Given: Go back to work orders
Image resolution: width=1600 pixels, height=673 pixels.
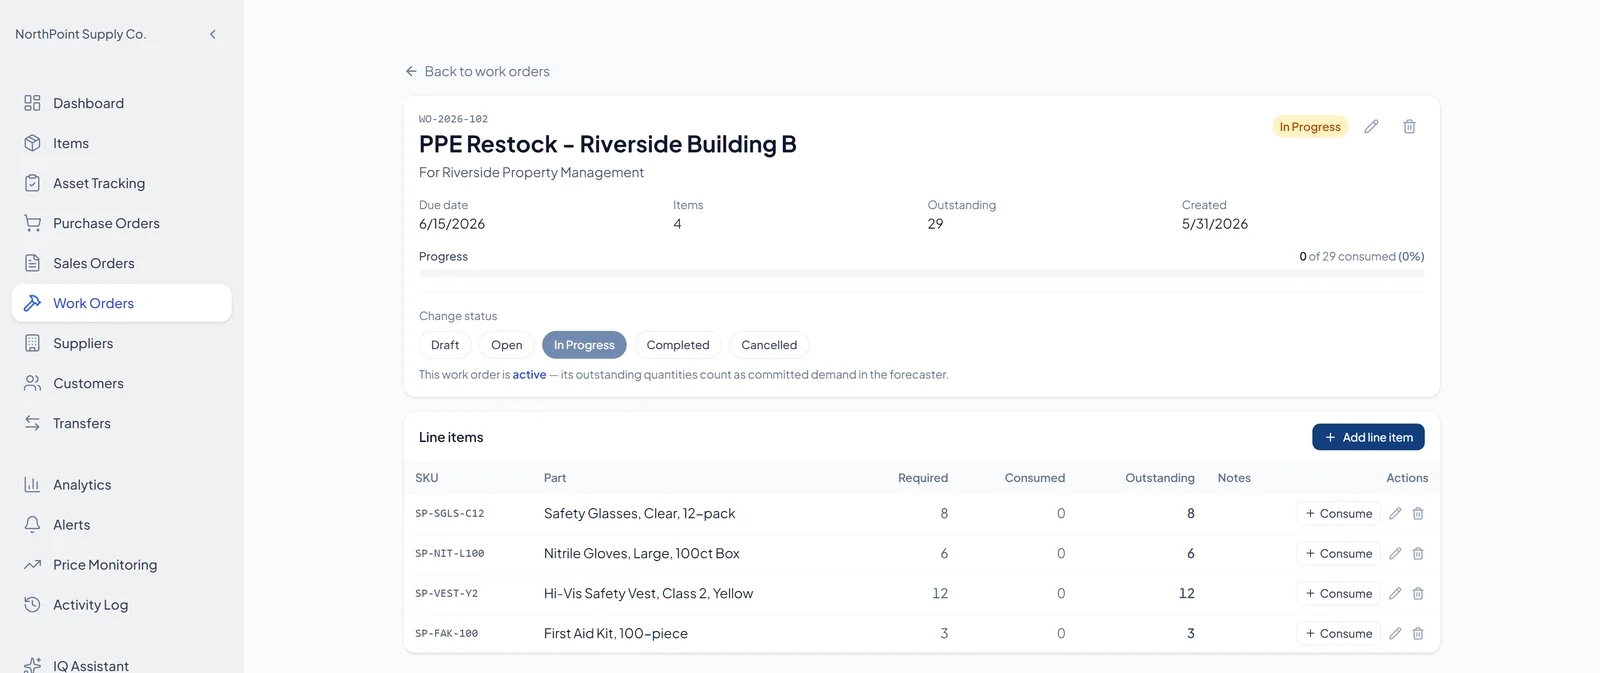Looking at the screenshot, I should (x=477, y=71).
